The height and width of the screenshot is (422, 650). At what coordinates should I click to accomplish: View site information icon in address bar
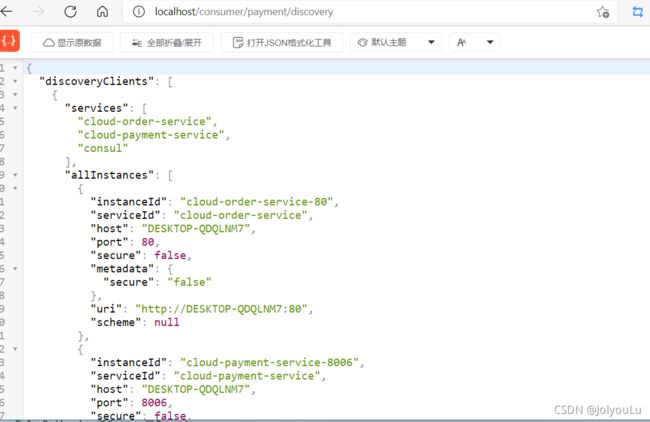pos(139,12)
